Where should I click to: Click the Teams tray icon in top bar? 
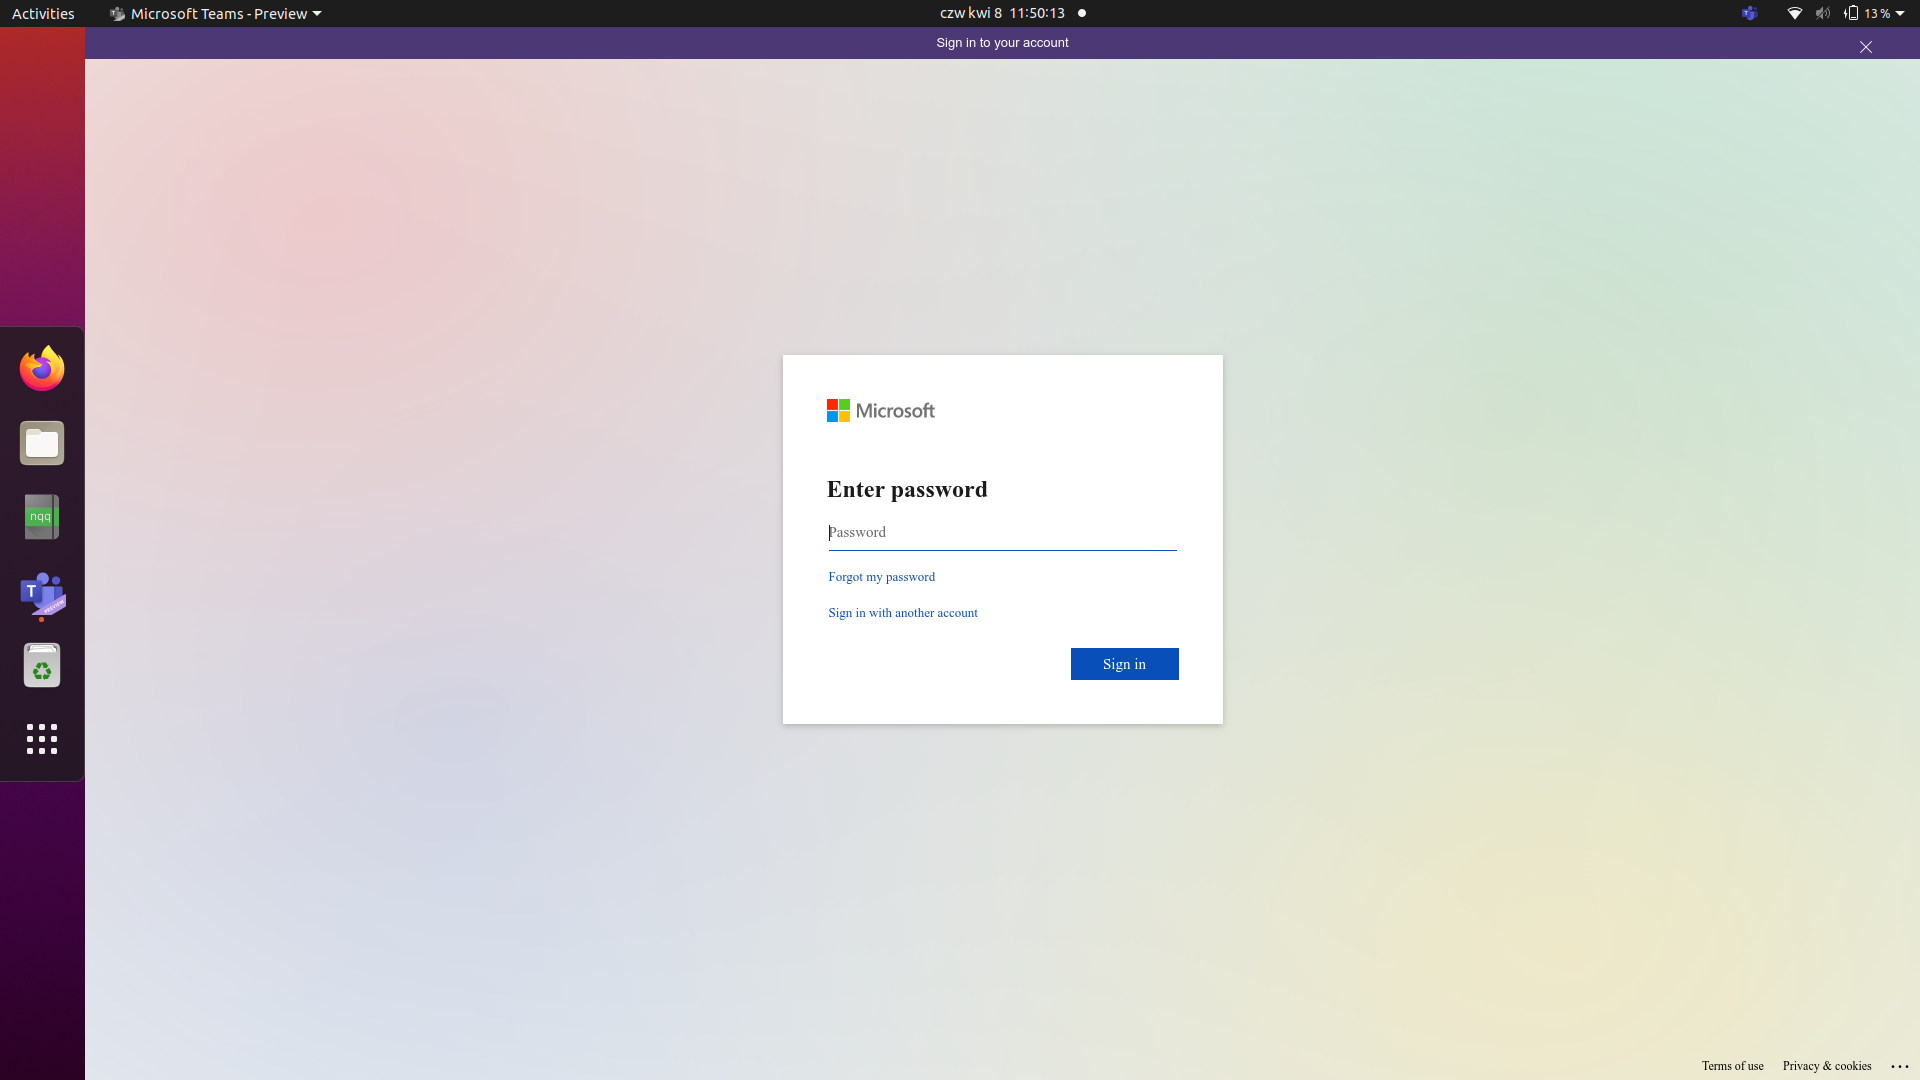coord(1749,13)
